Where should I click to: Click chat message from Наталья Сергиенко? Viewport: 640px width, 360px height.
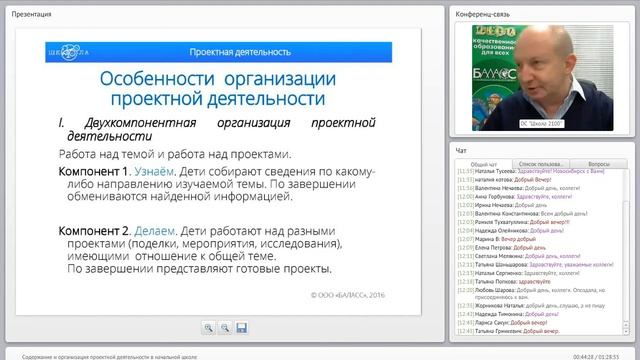[518, 273]
